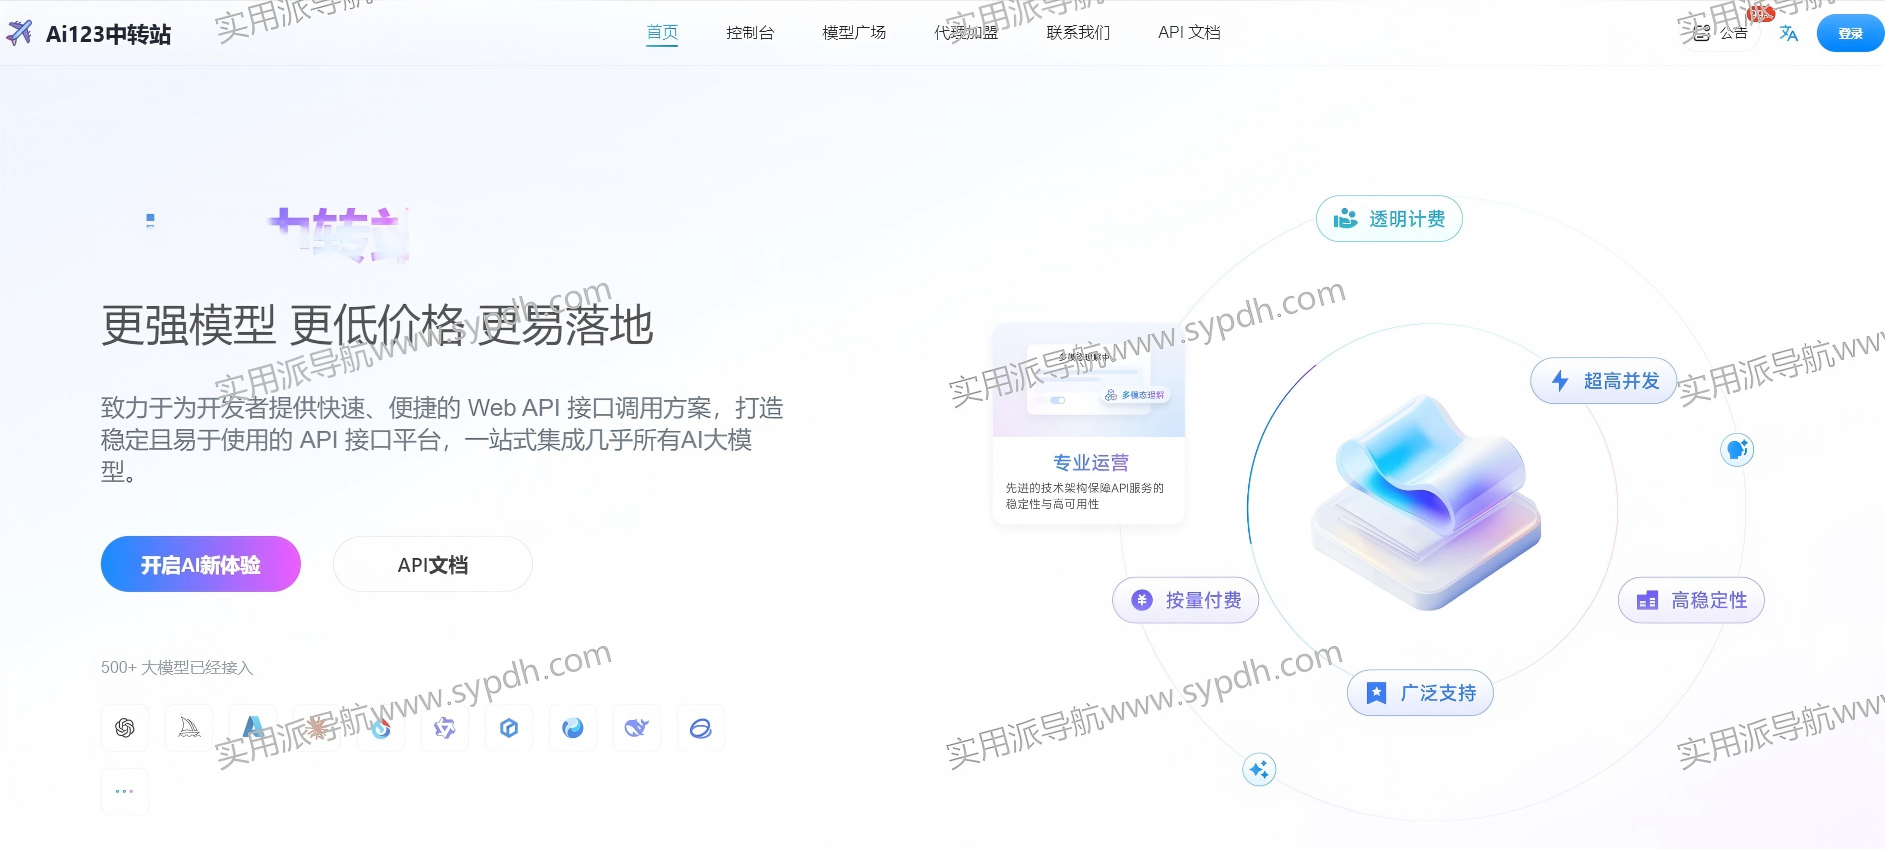The height and width of the screenshot is (849, 1885).
Task: Click the blue head-sparkle orbit icon
Action: click(x=1738, y=450)
